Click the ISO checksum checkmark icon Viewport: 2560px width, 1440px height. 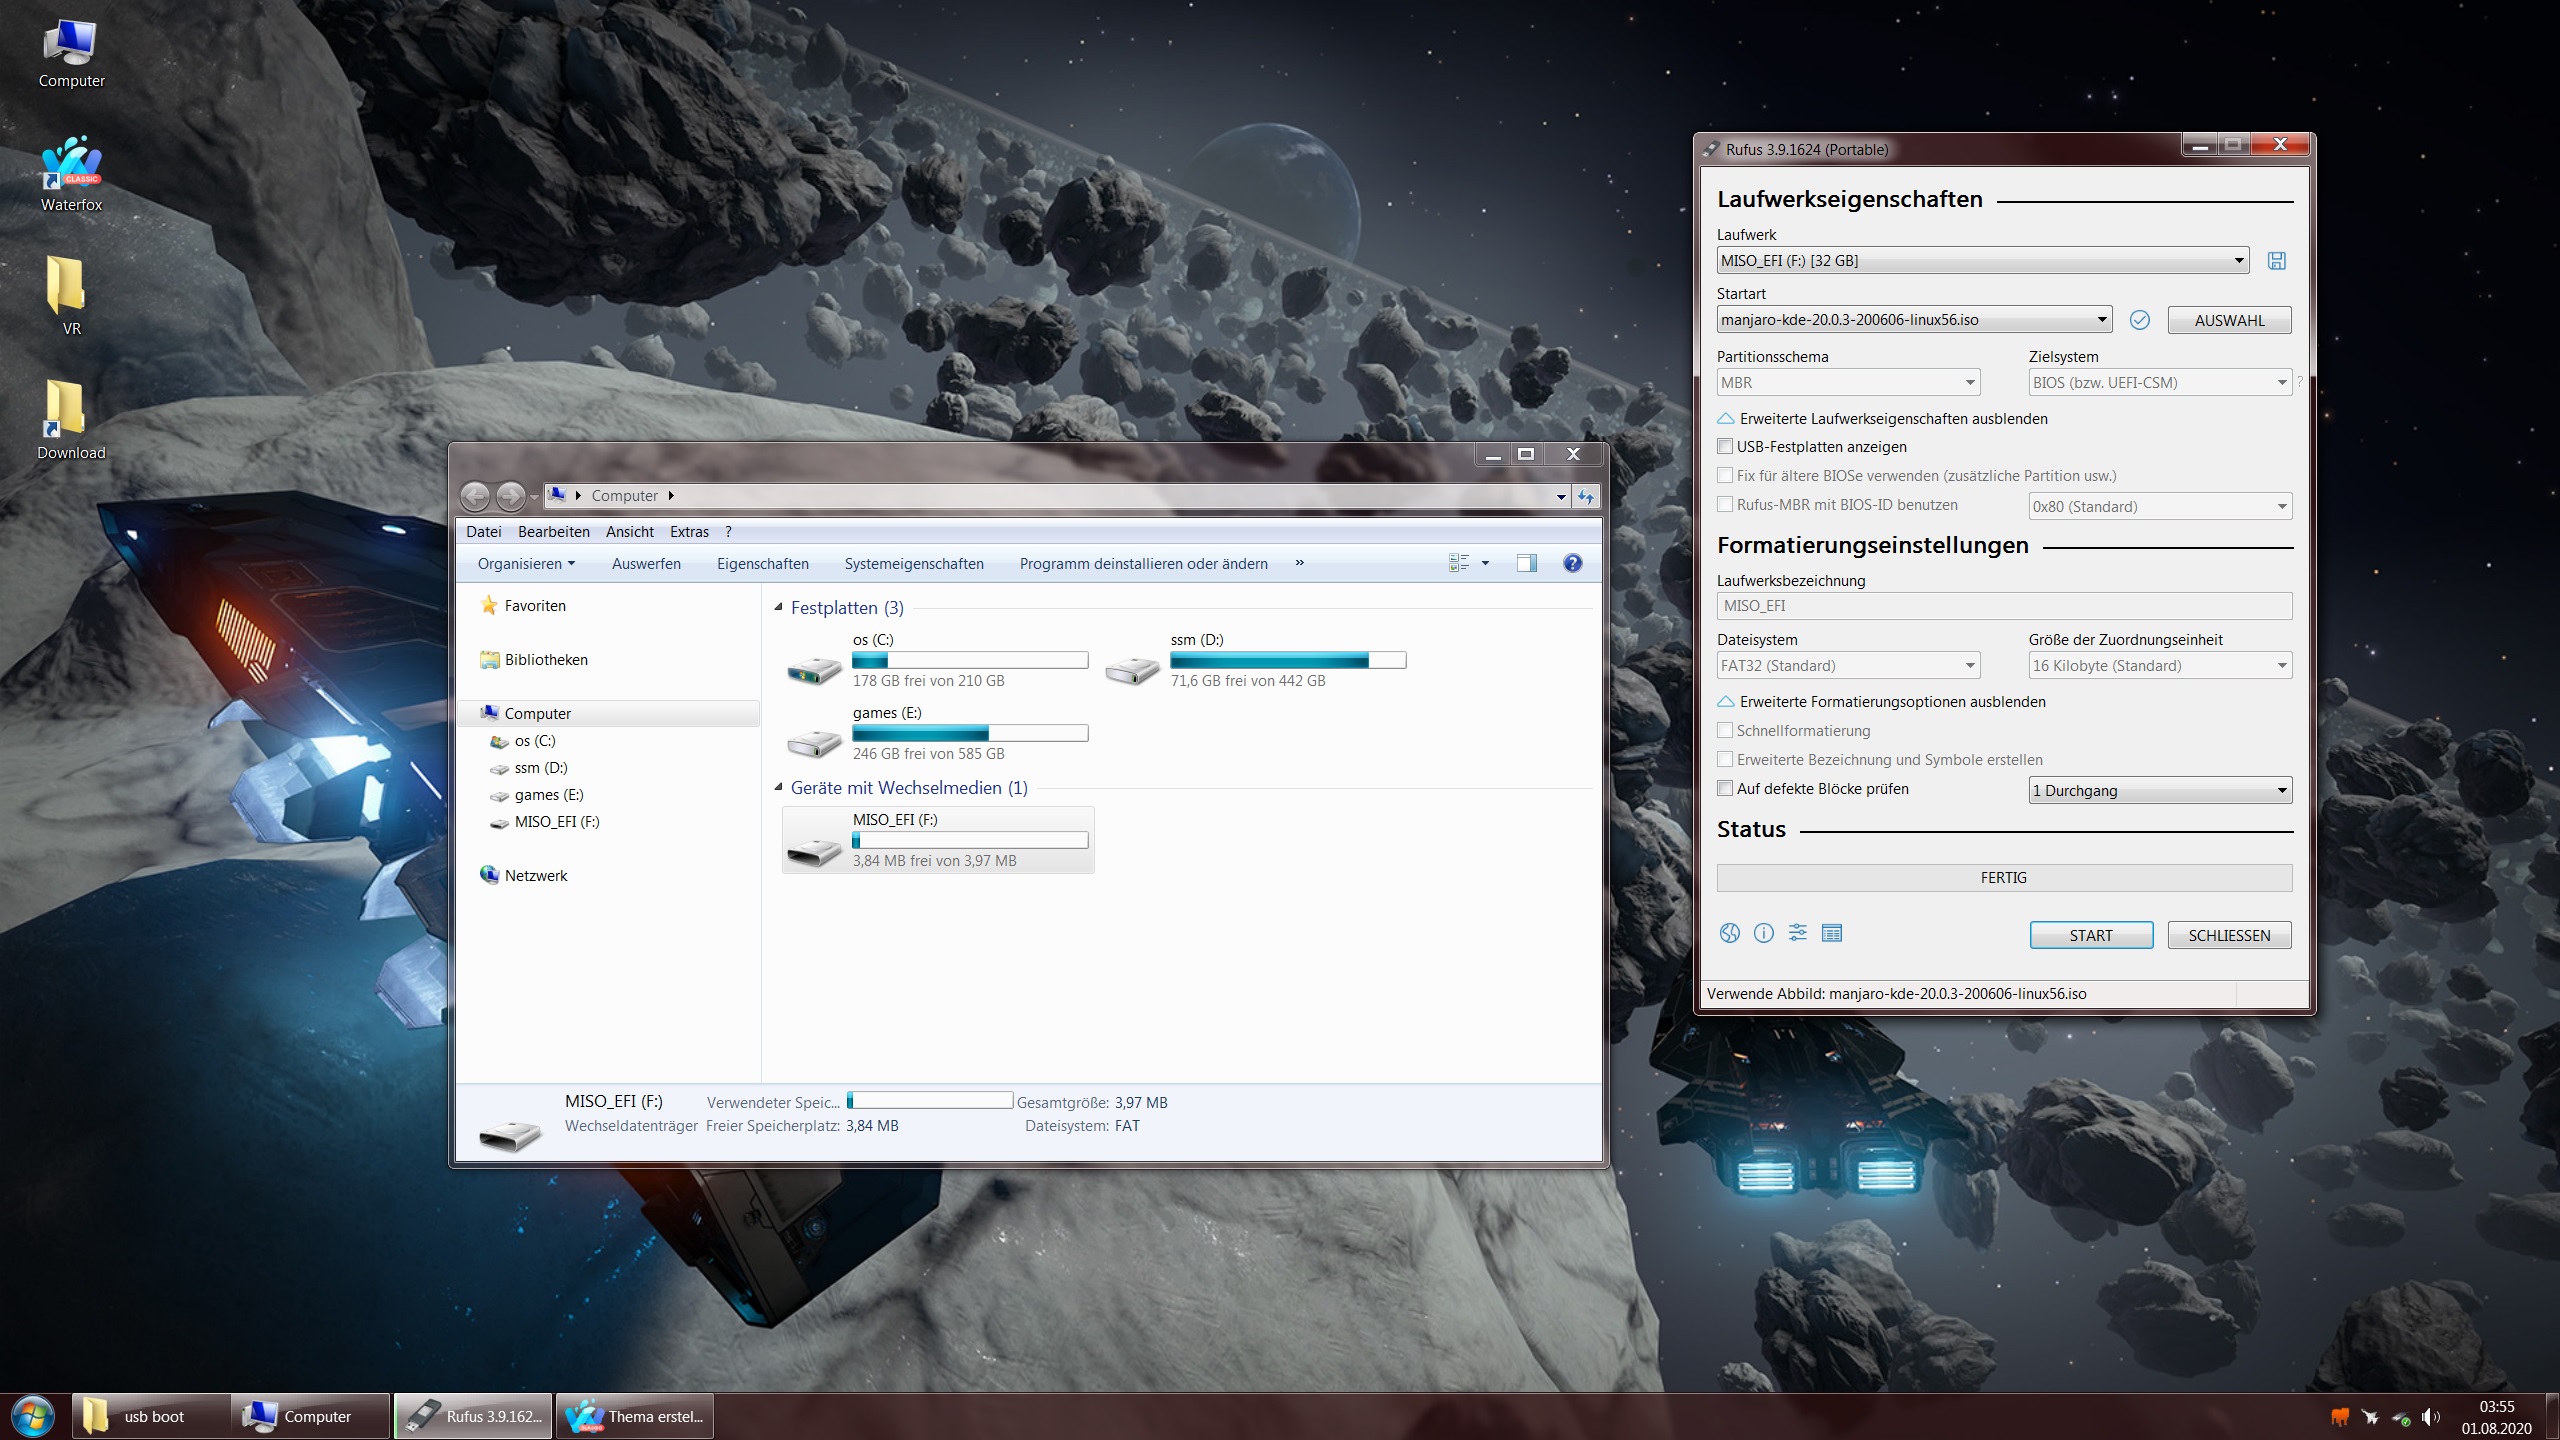pyautogui.click(x=2139, y=320)
